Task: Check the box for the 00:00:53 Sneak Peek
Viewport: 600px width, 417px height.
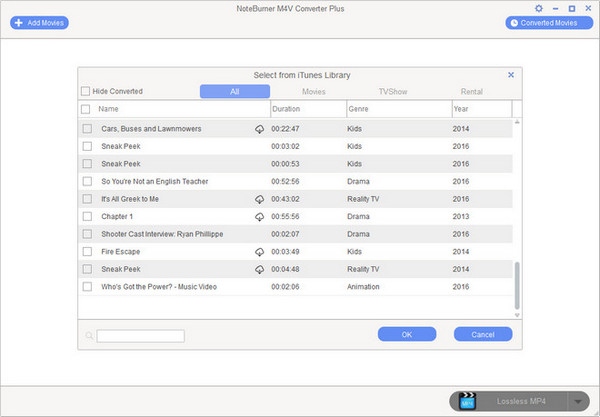Action: click(87, 164)
